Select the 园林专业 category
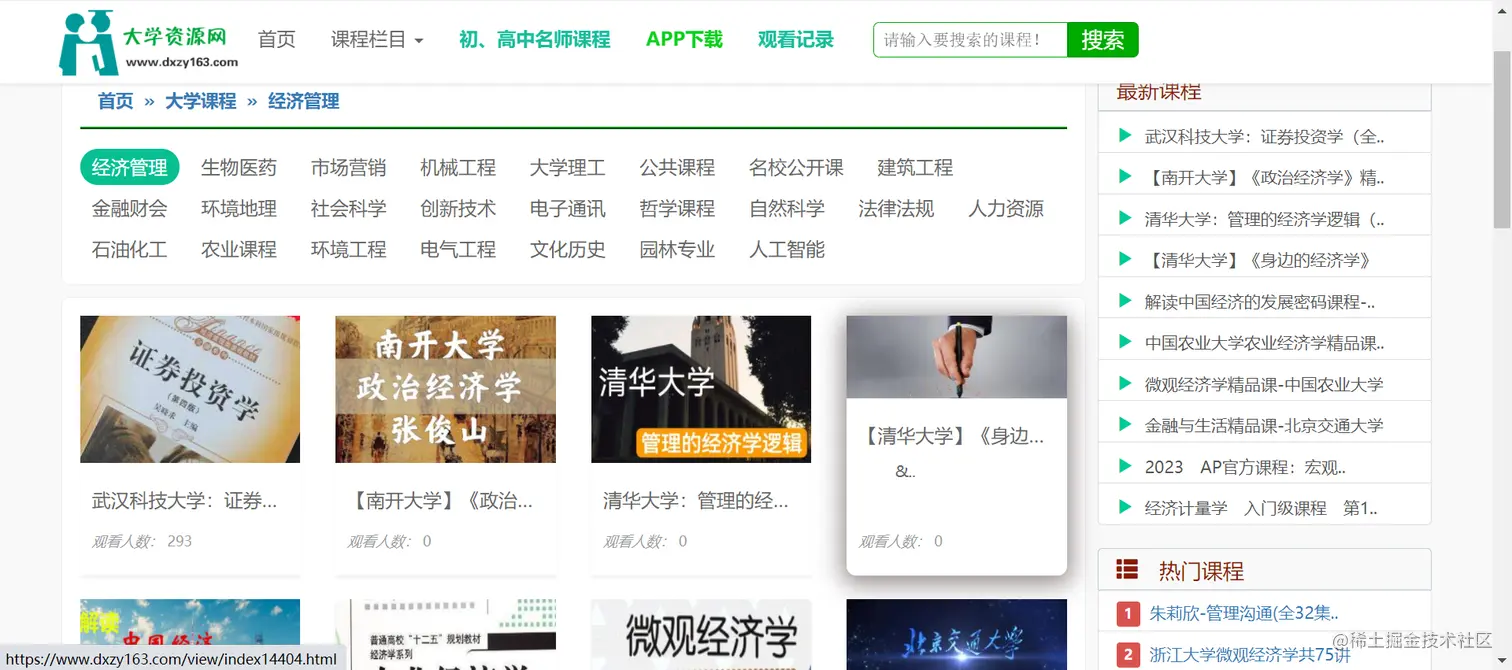The image size is (1512, 670). click(677, 249)
